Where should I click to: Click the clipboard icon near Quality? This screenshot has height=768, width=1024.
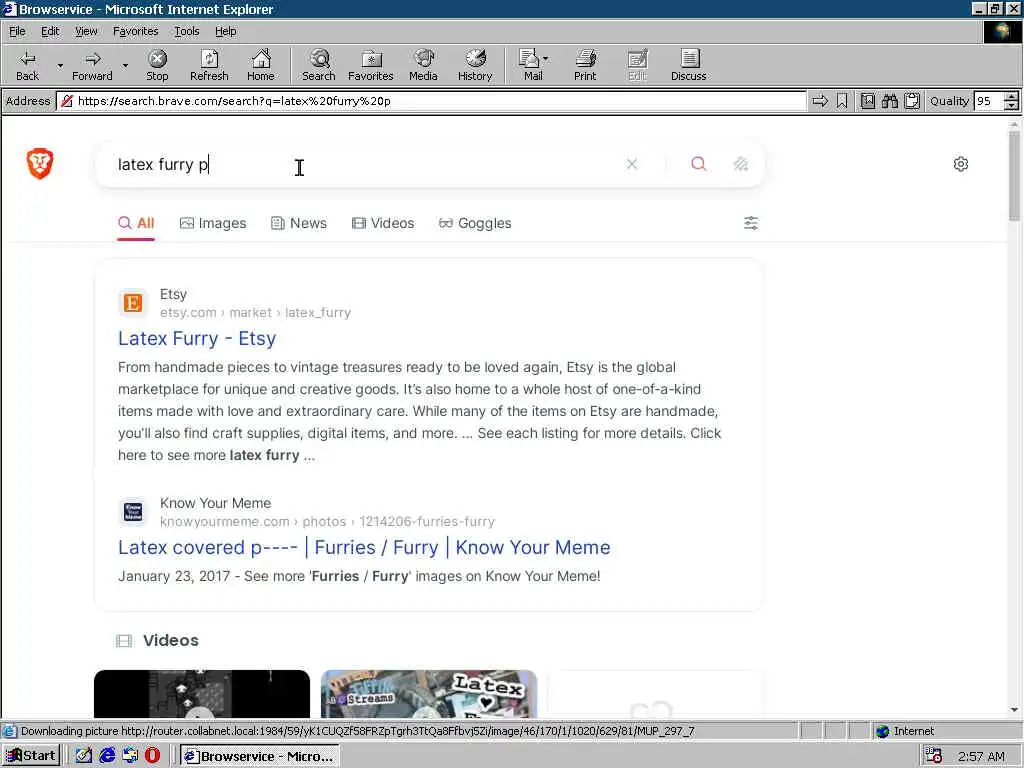pos(912,101)
